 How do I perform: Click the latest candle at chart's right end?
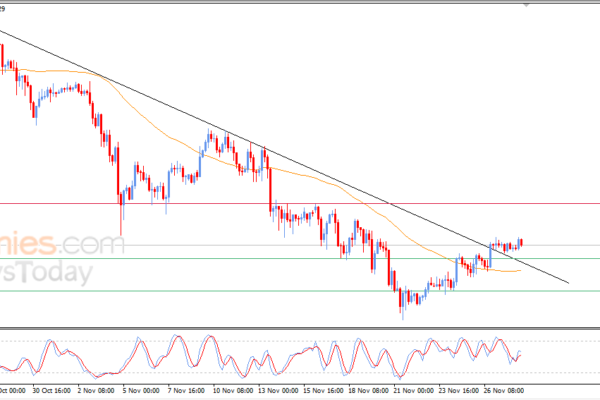pyautogui.click(x=520, y=242)
